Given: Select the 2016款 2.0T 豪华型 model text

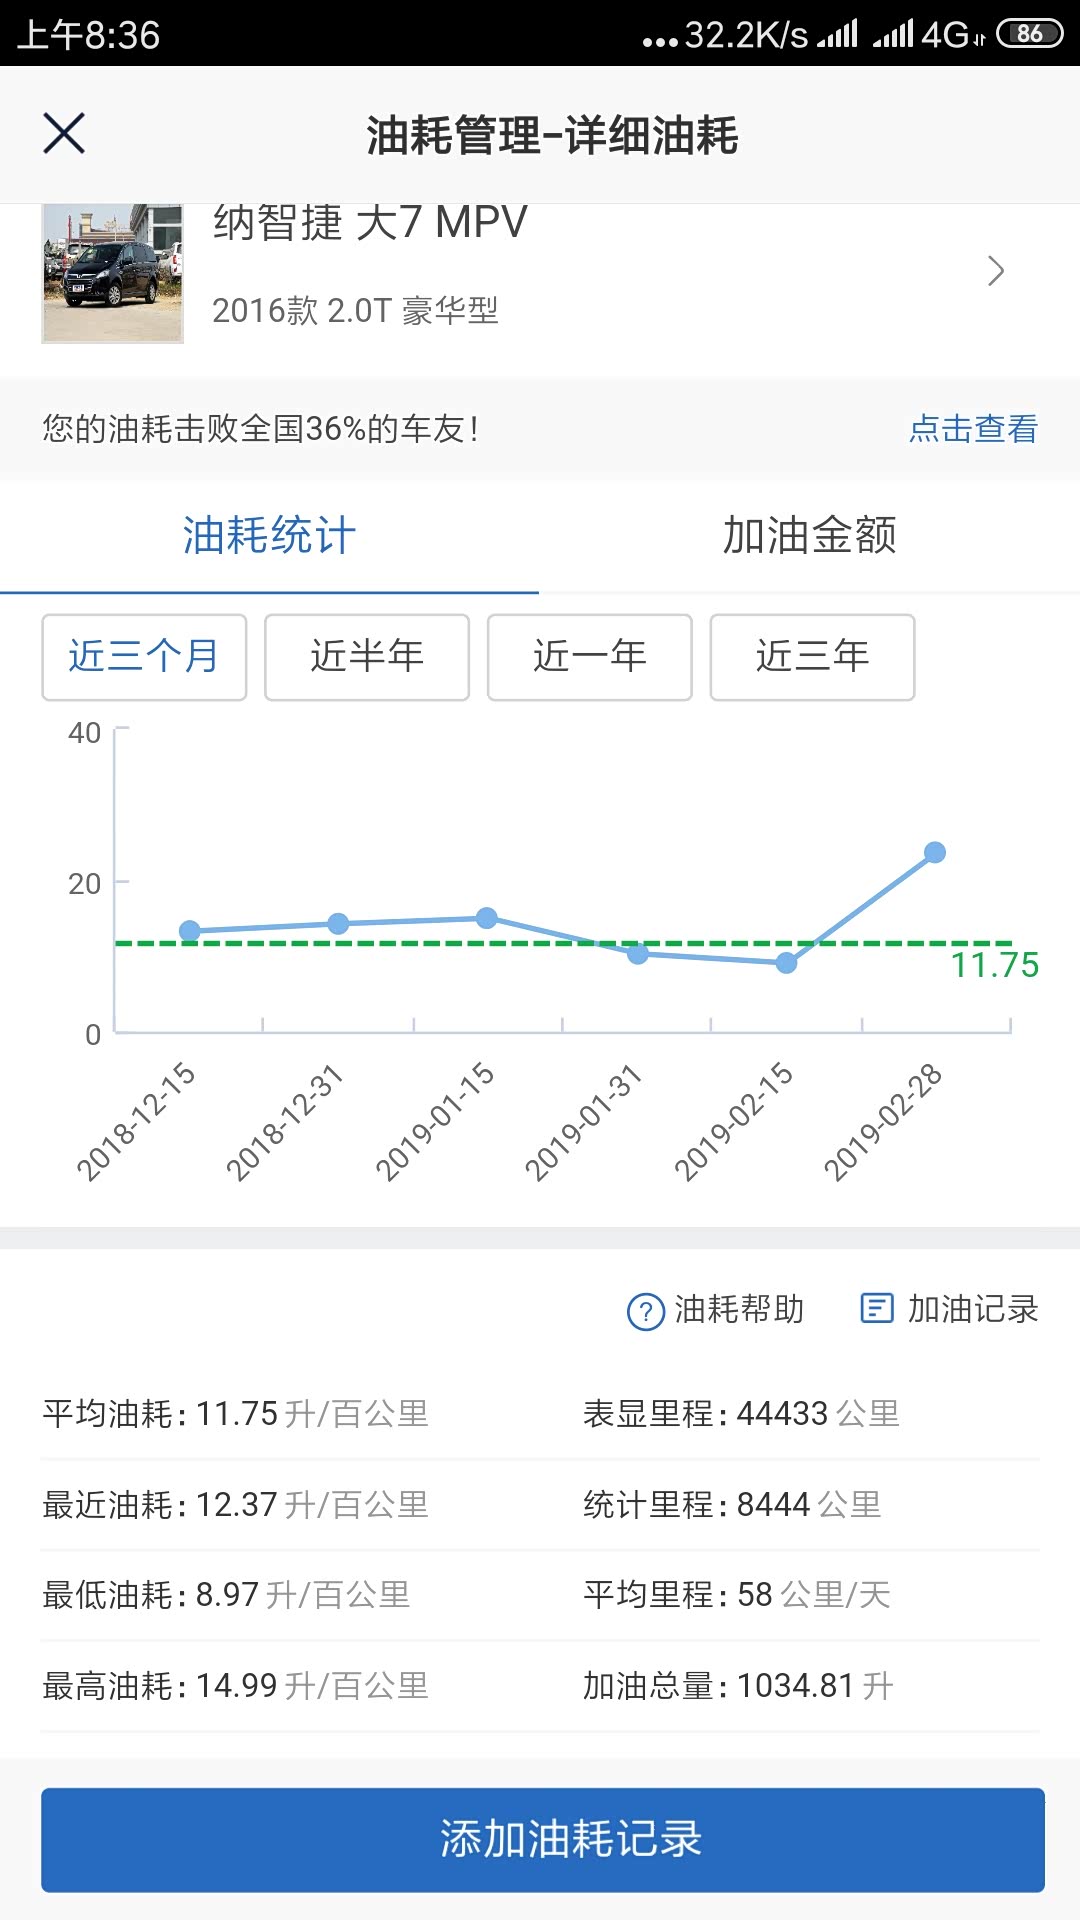Looking at the screenshot, I should [x=355, y=311].
